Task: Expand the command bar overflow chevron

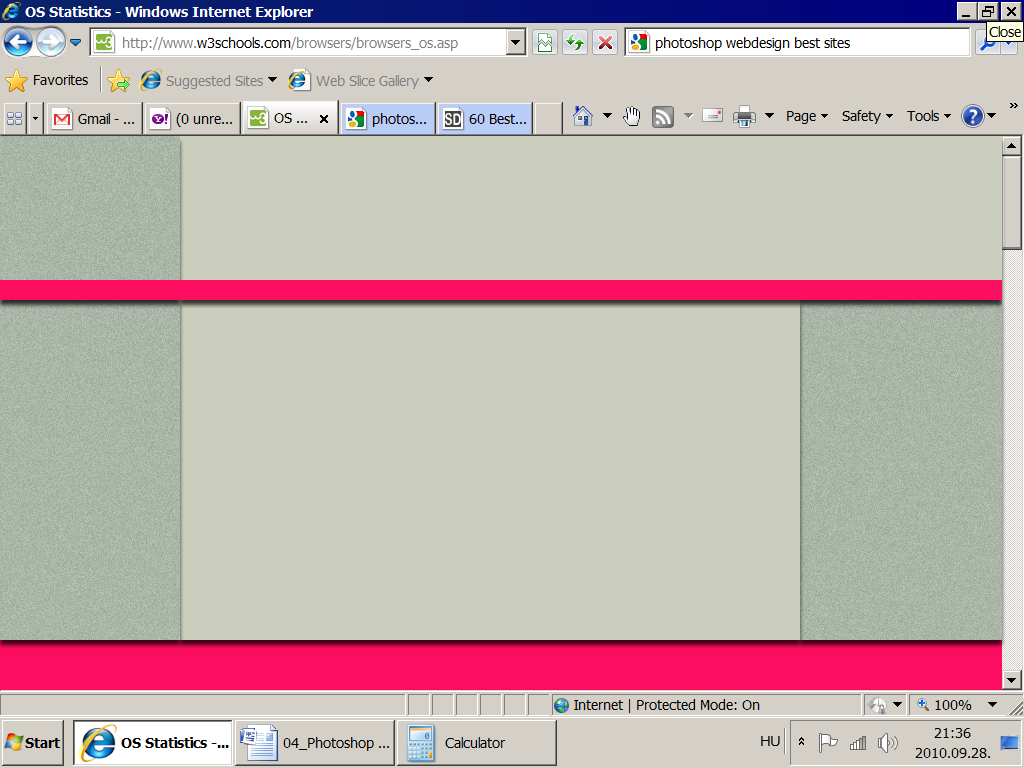Action: 1013,105
